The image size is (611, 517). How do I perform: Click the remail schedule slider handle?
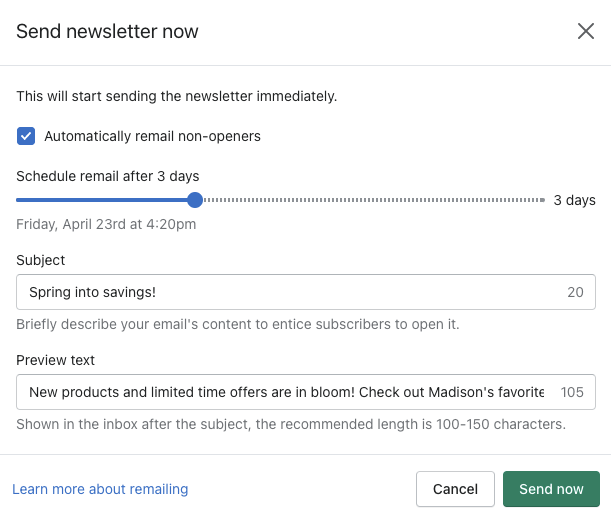point(195,200)
